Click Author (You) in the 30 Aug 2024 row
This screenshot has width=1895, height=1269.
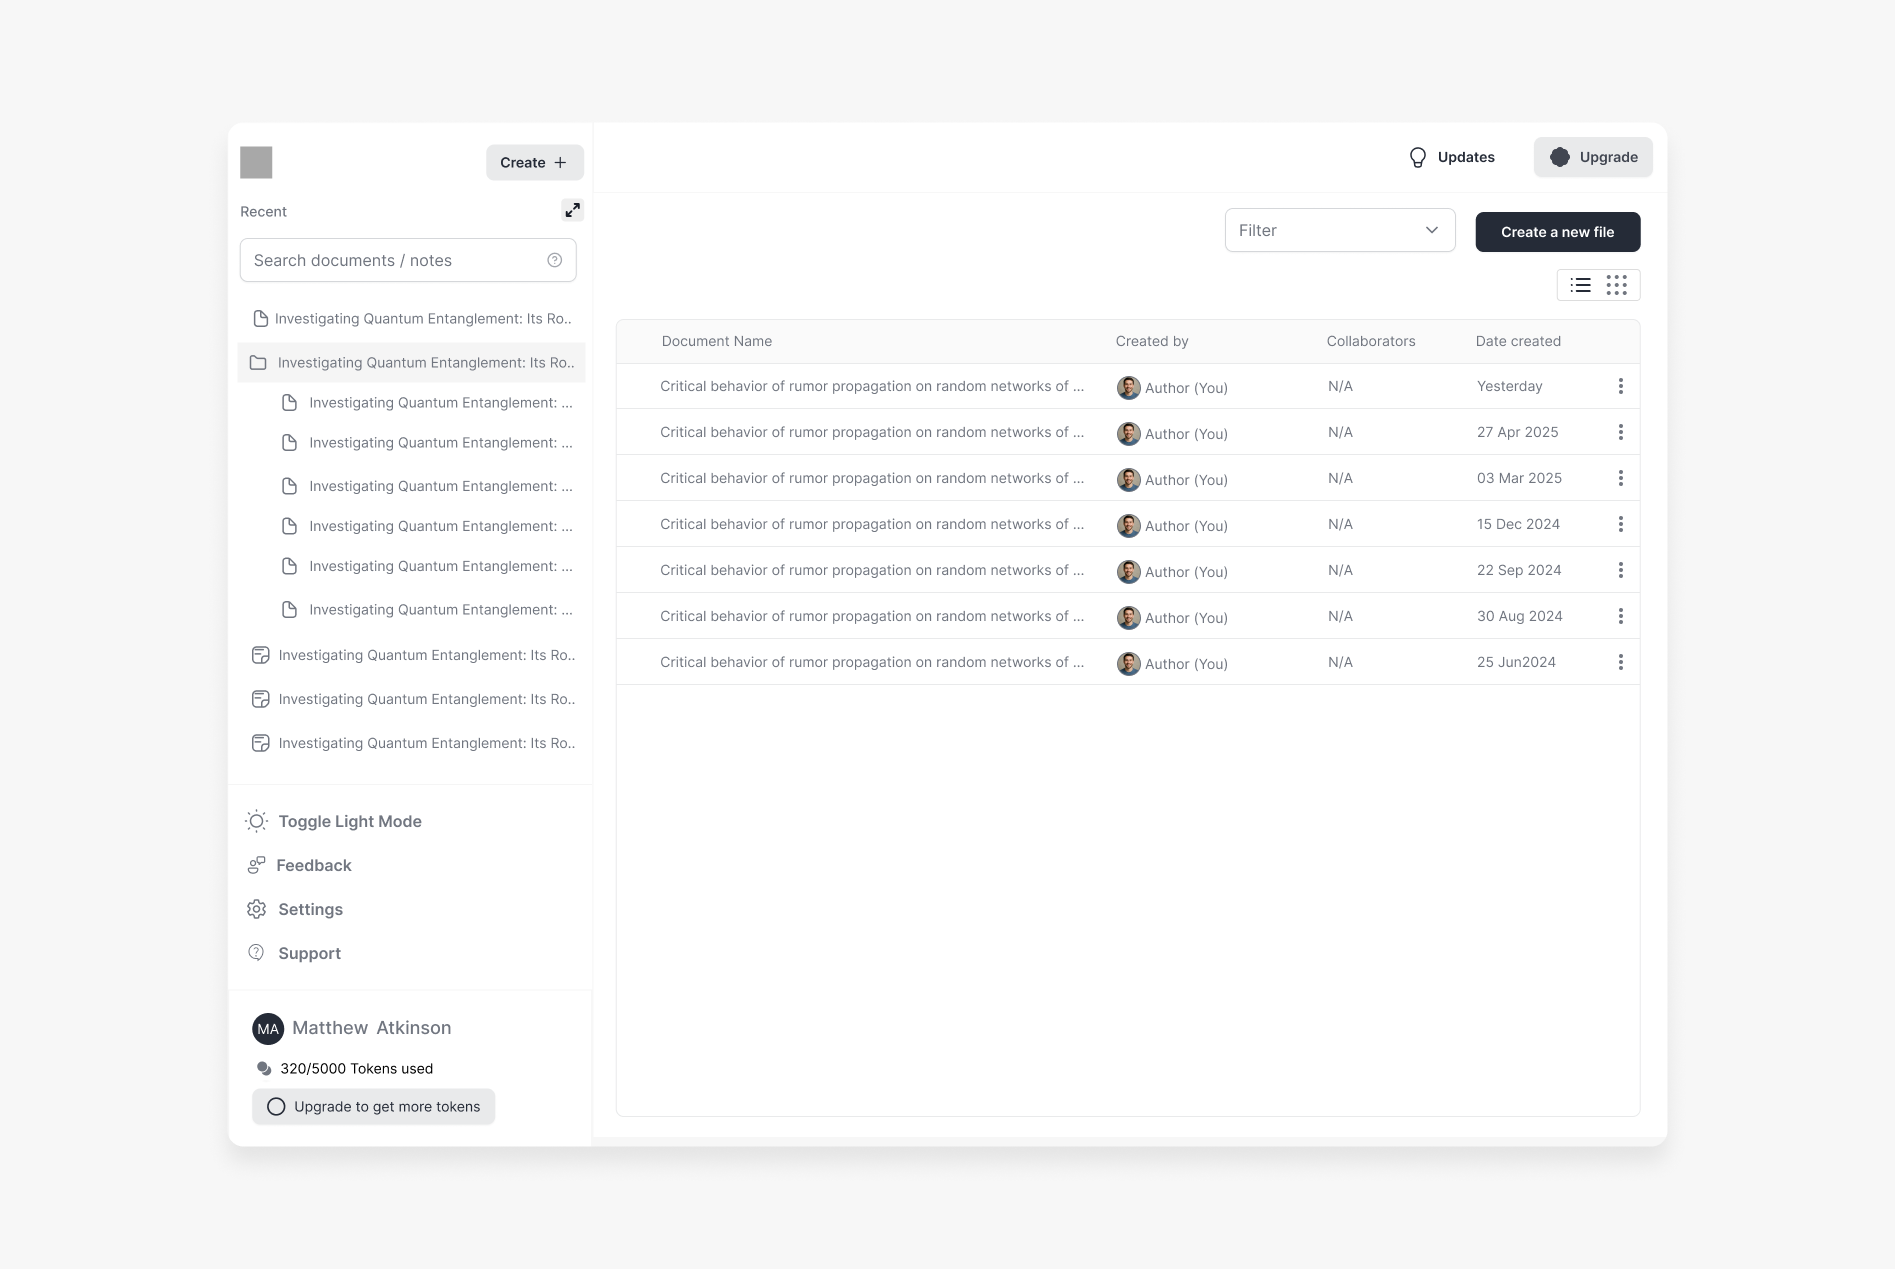click(1186, 618)
